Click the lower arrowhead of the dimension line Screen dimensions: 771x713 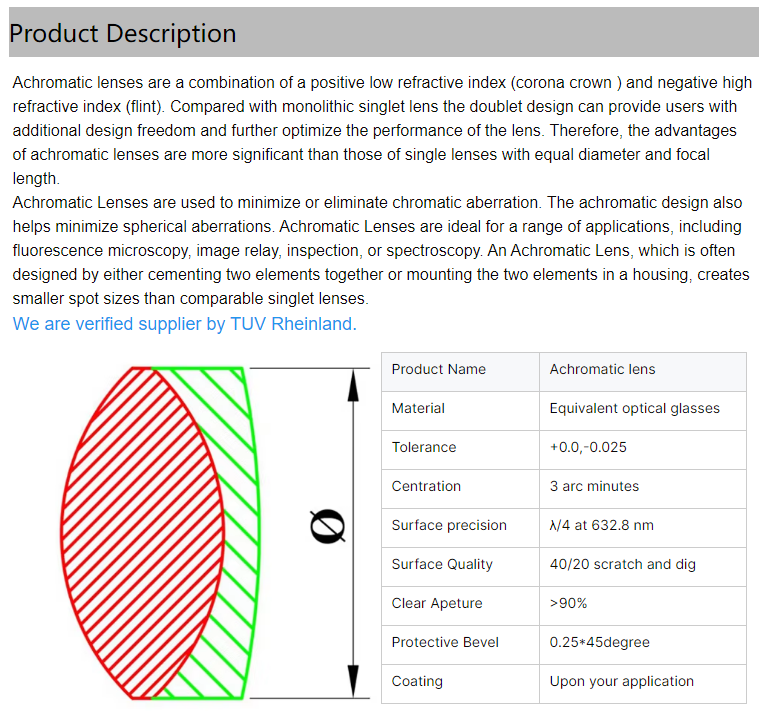click(353, 682)
